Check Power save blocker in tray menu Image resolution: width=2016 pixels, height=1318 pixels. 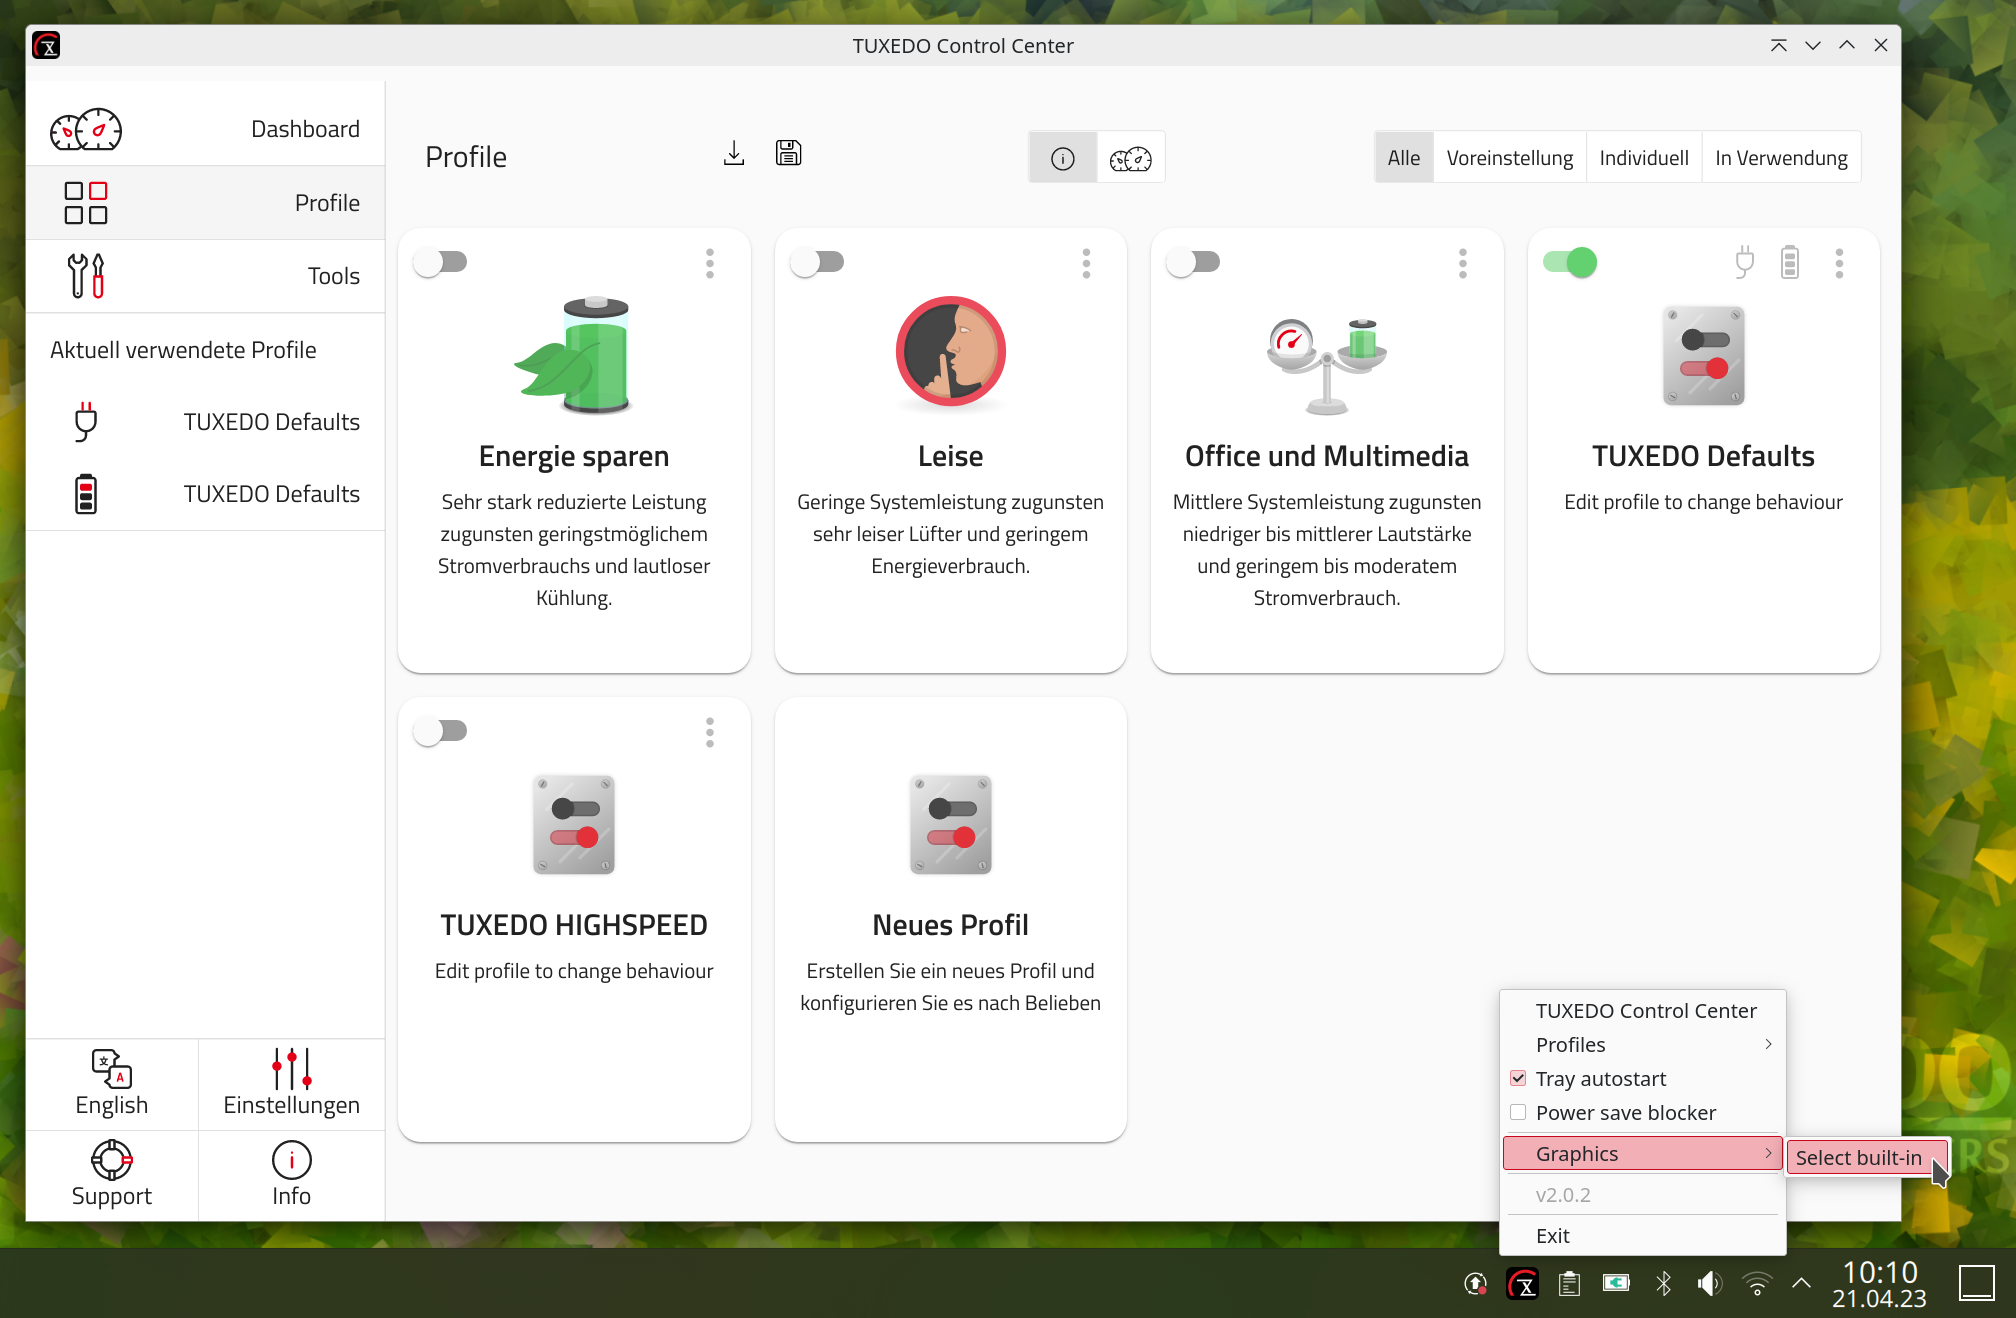click(x=1518, y=1112)
